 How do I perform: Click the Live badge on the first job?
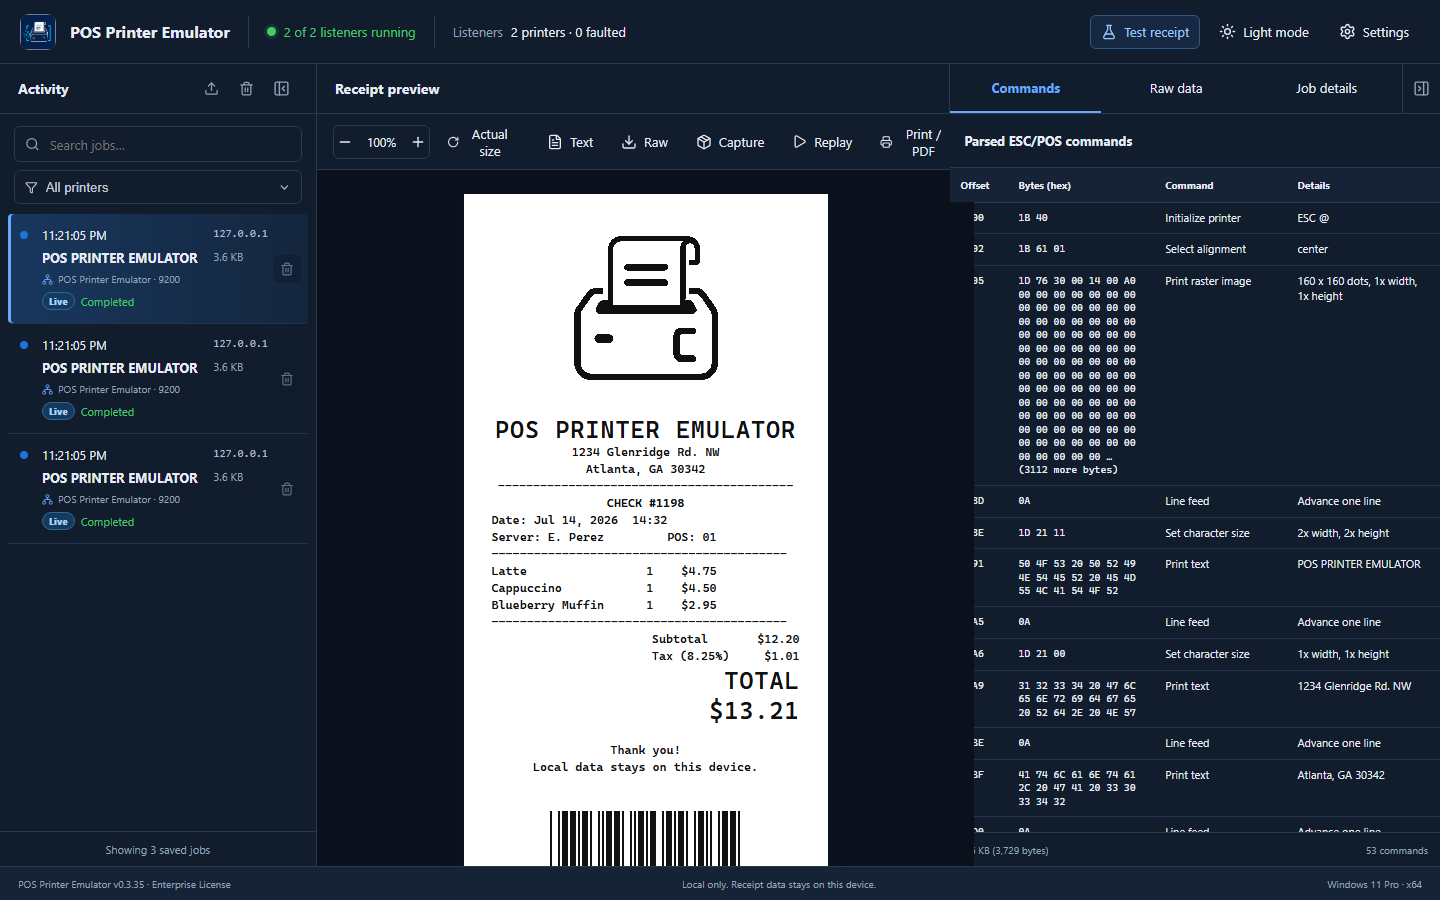[58, 301]
